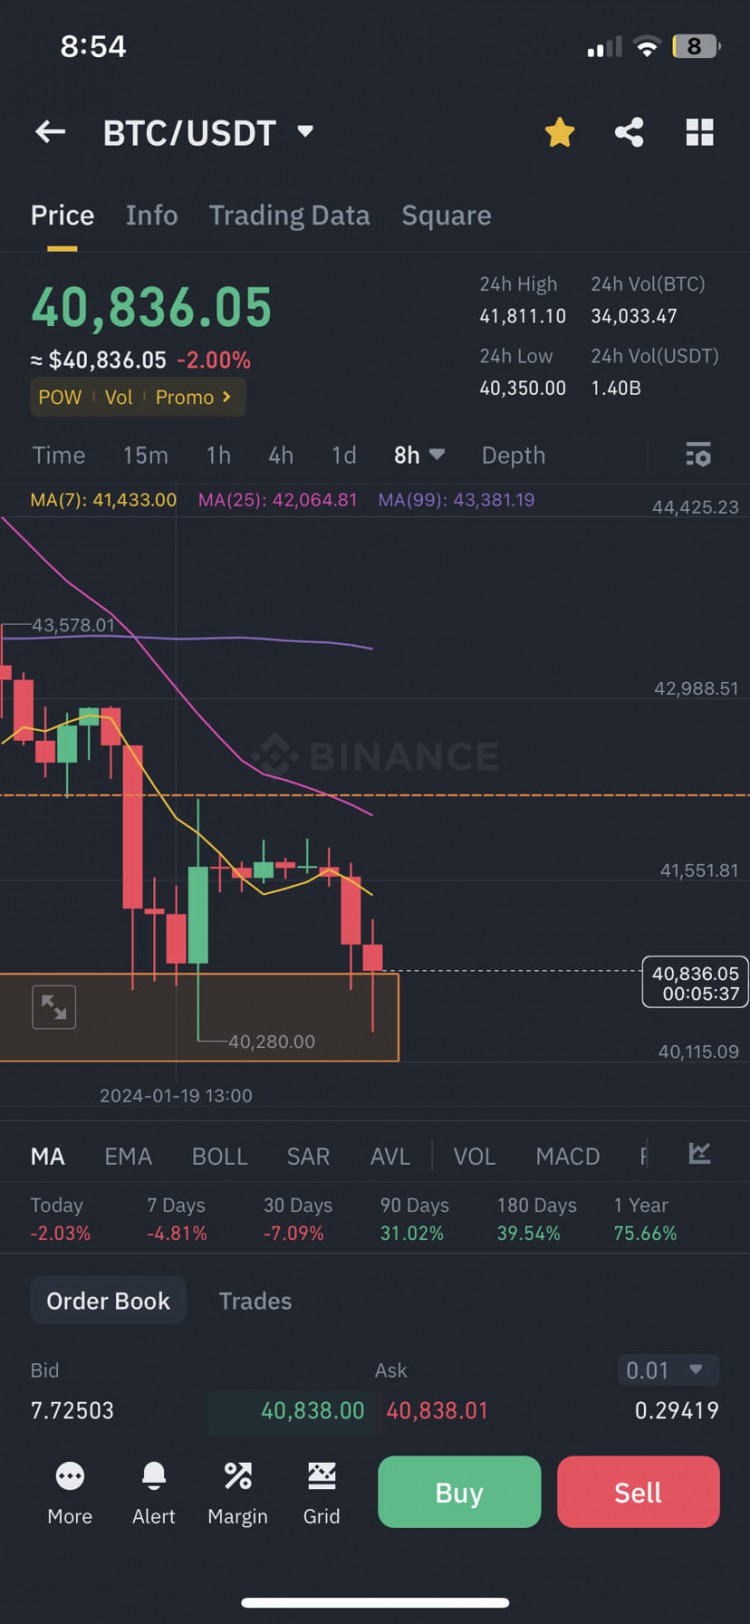Toggle the VOL sub-indicator
The image size is (750, 1624).
coord(474,1156)
